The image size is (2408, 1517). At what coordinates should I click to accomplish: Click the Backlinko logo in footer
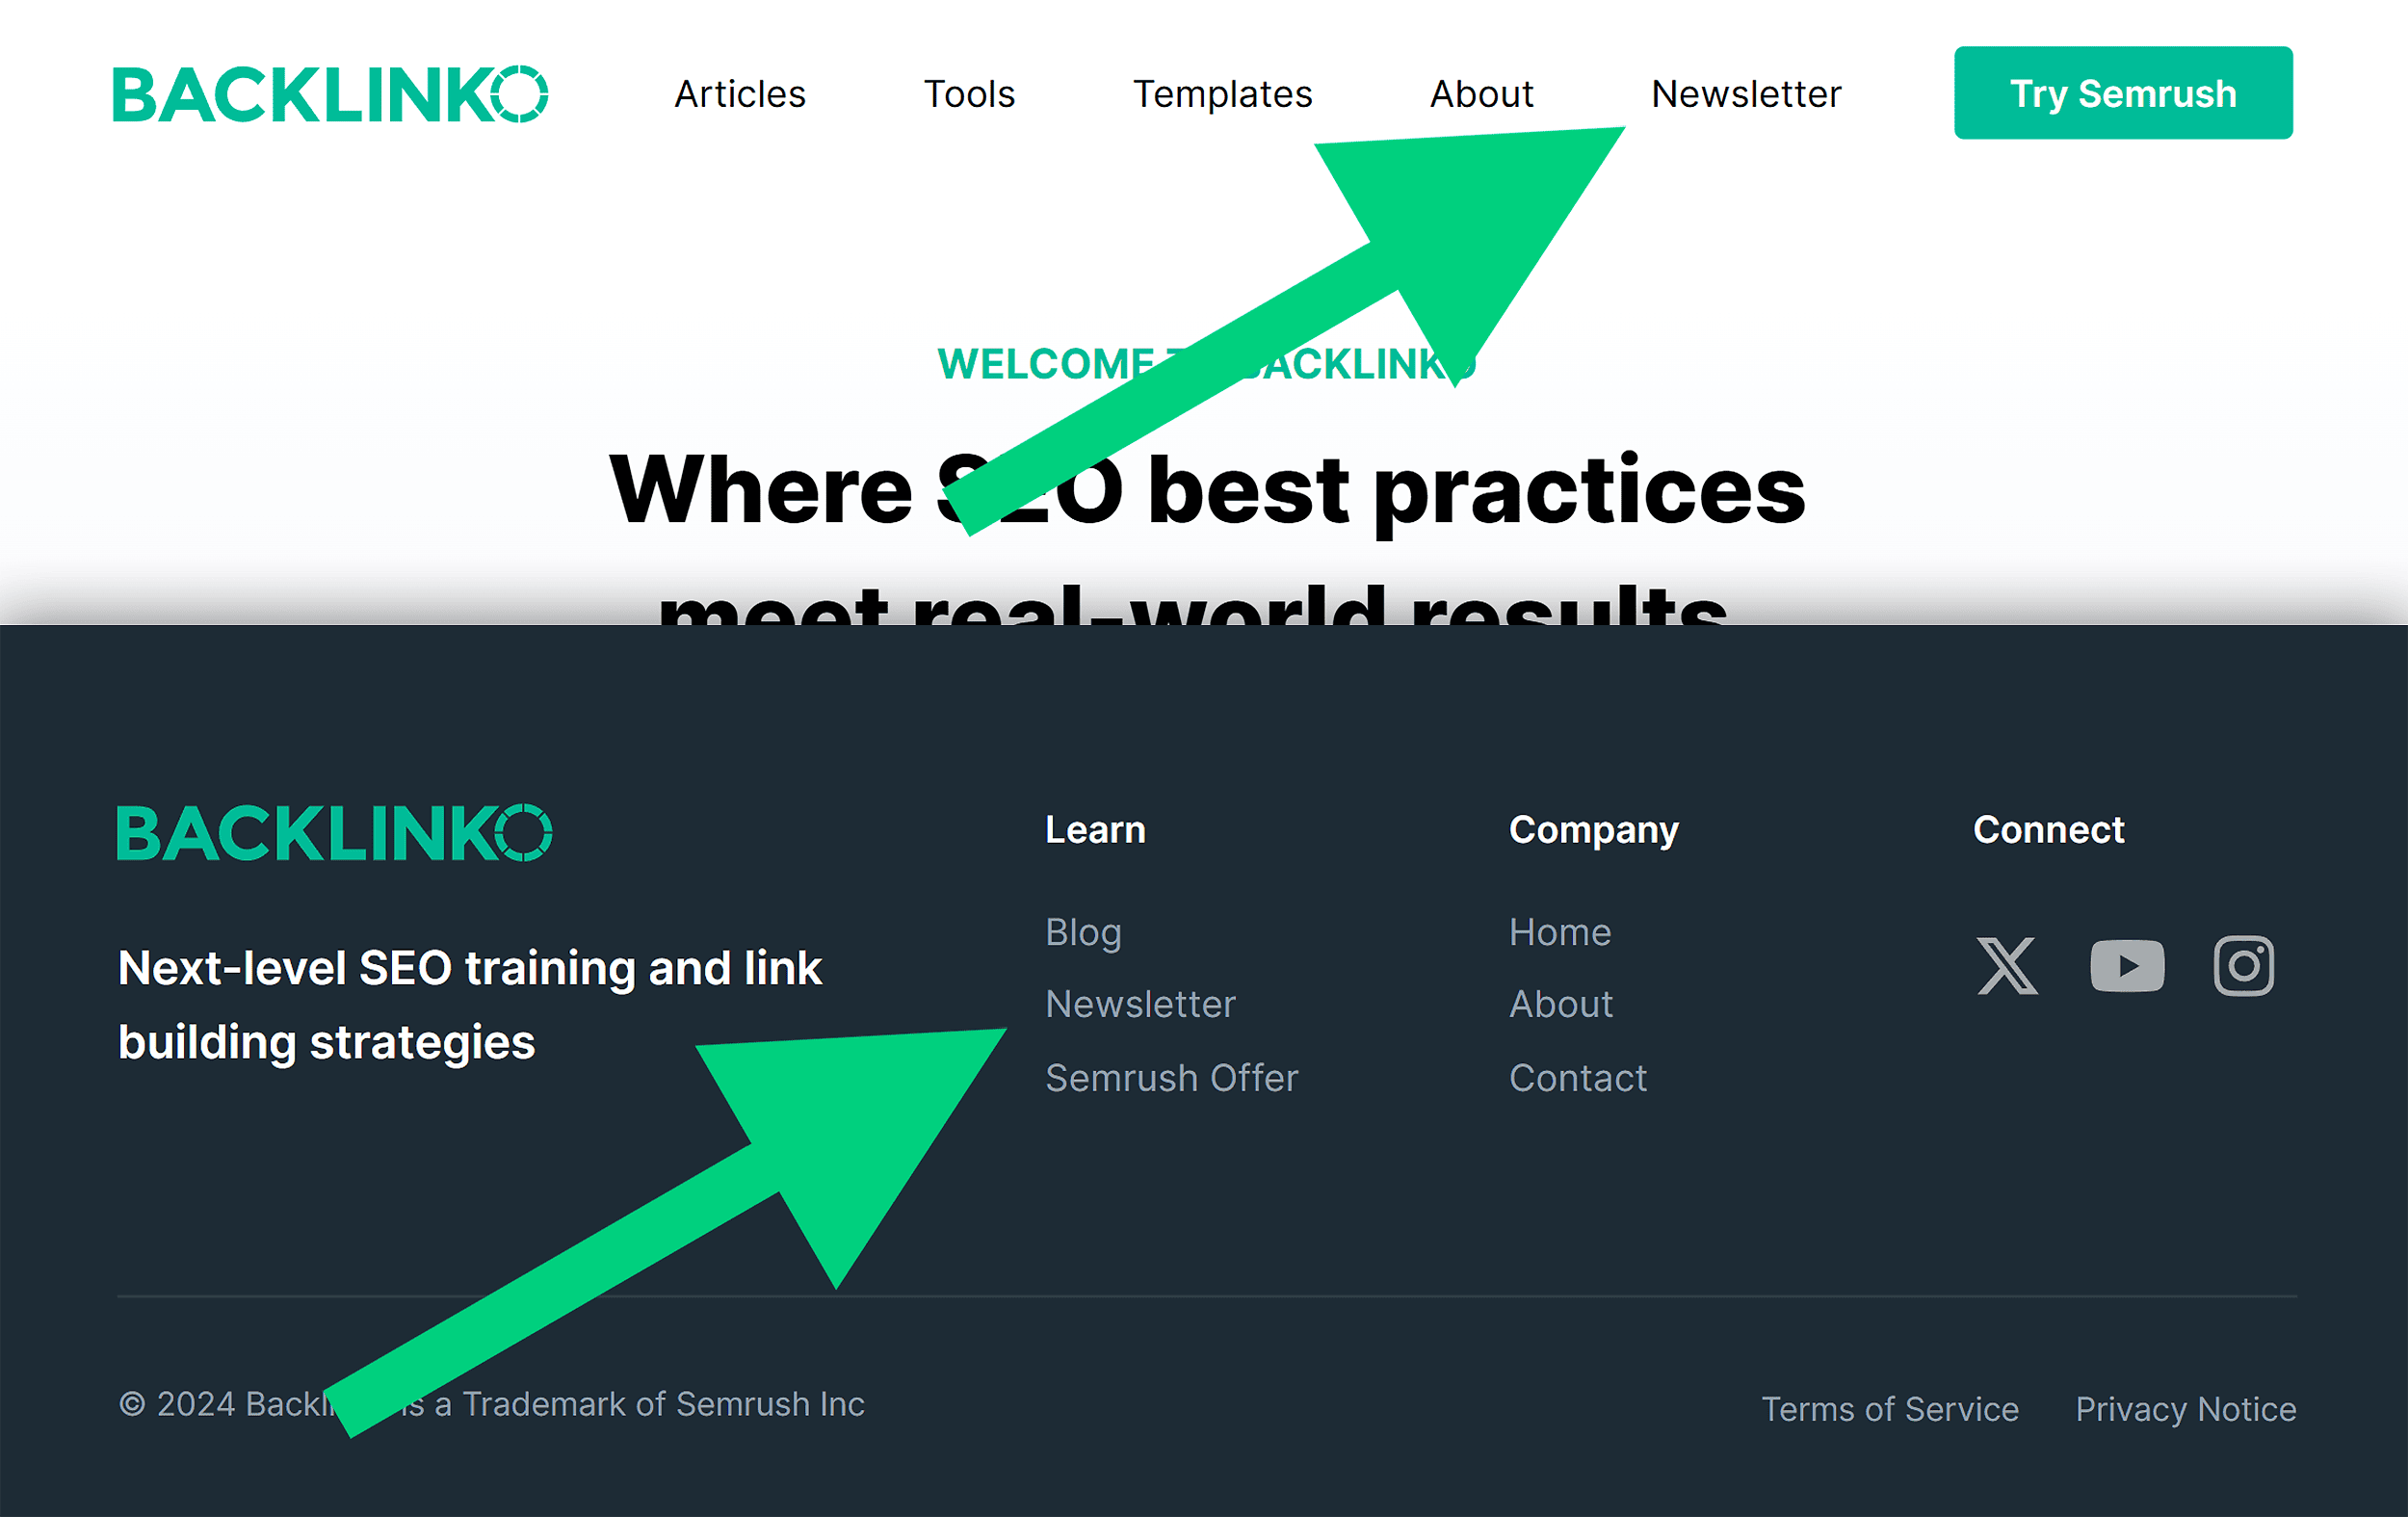tap(332, 832)
